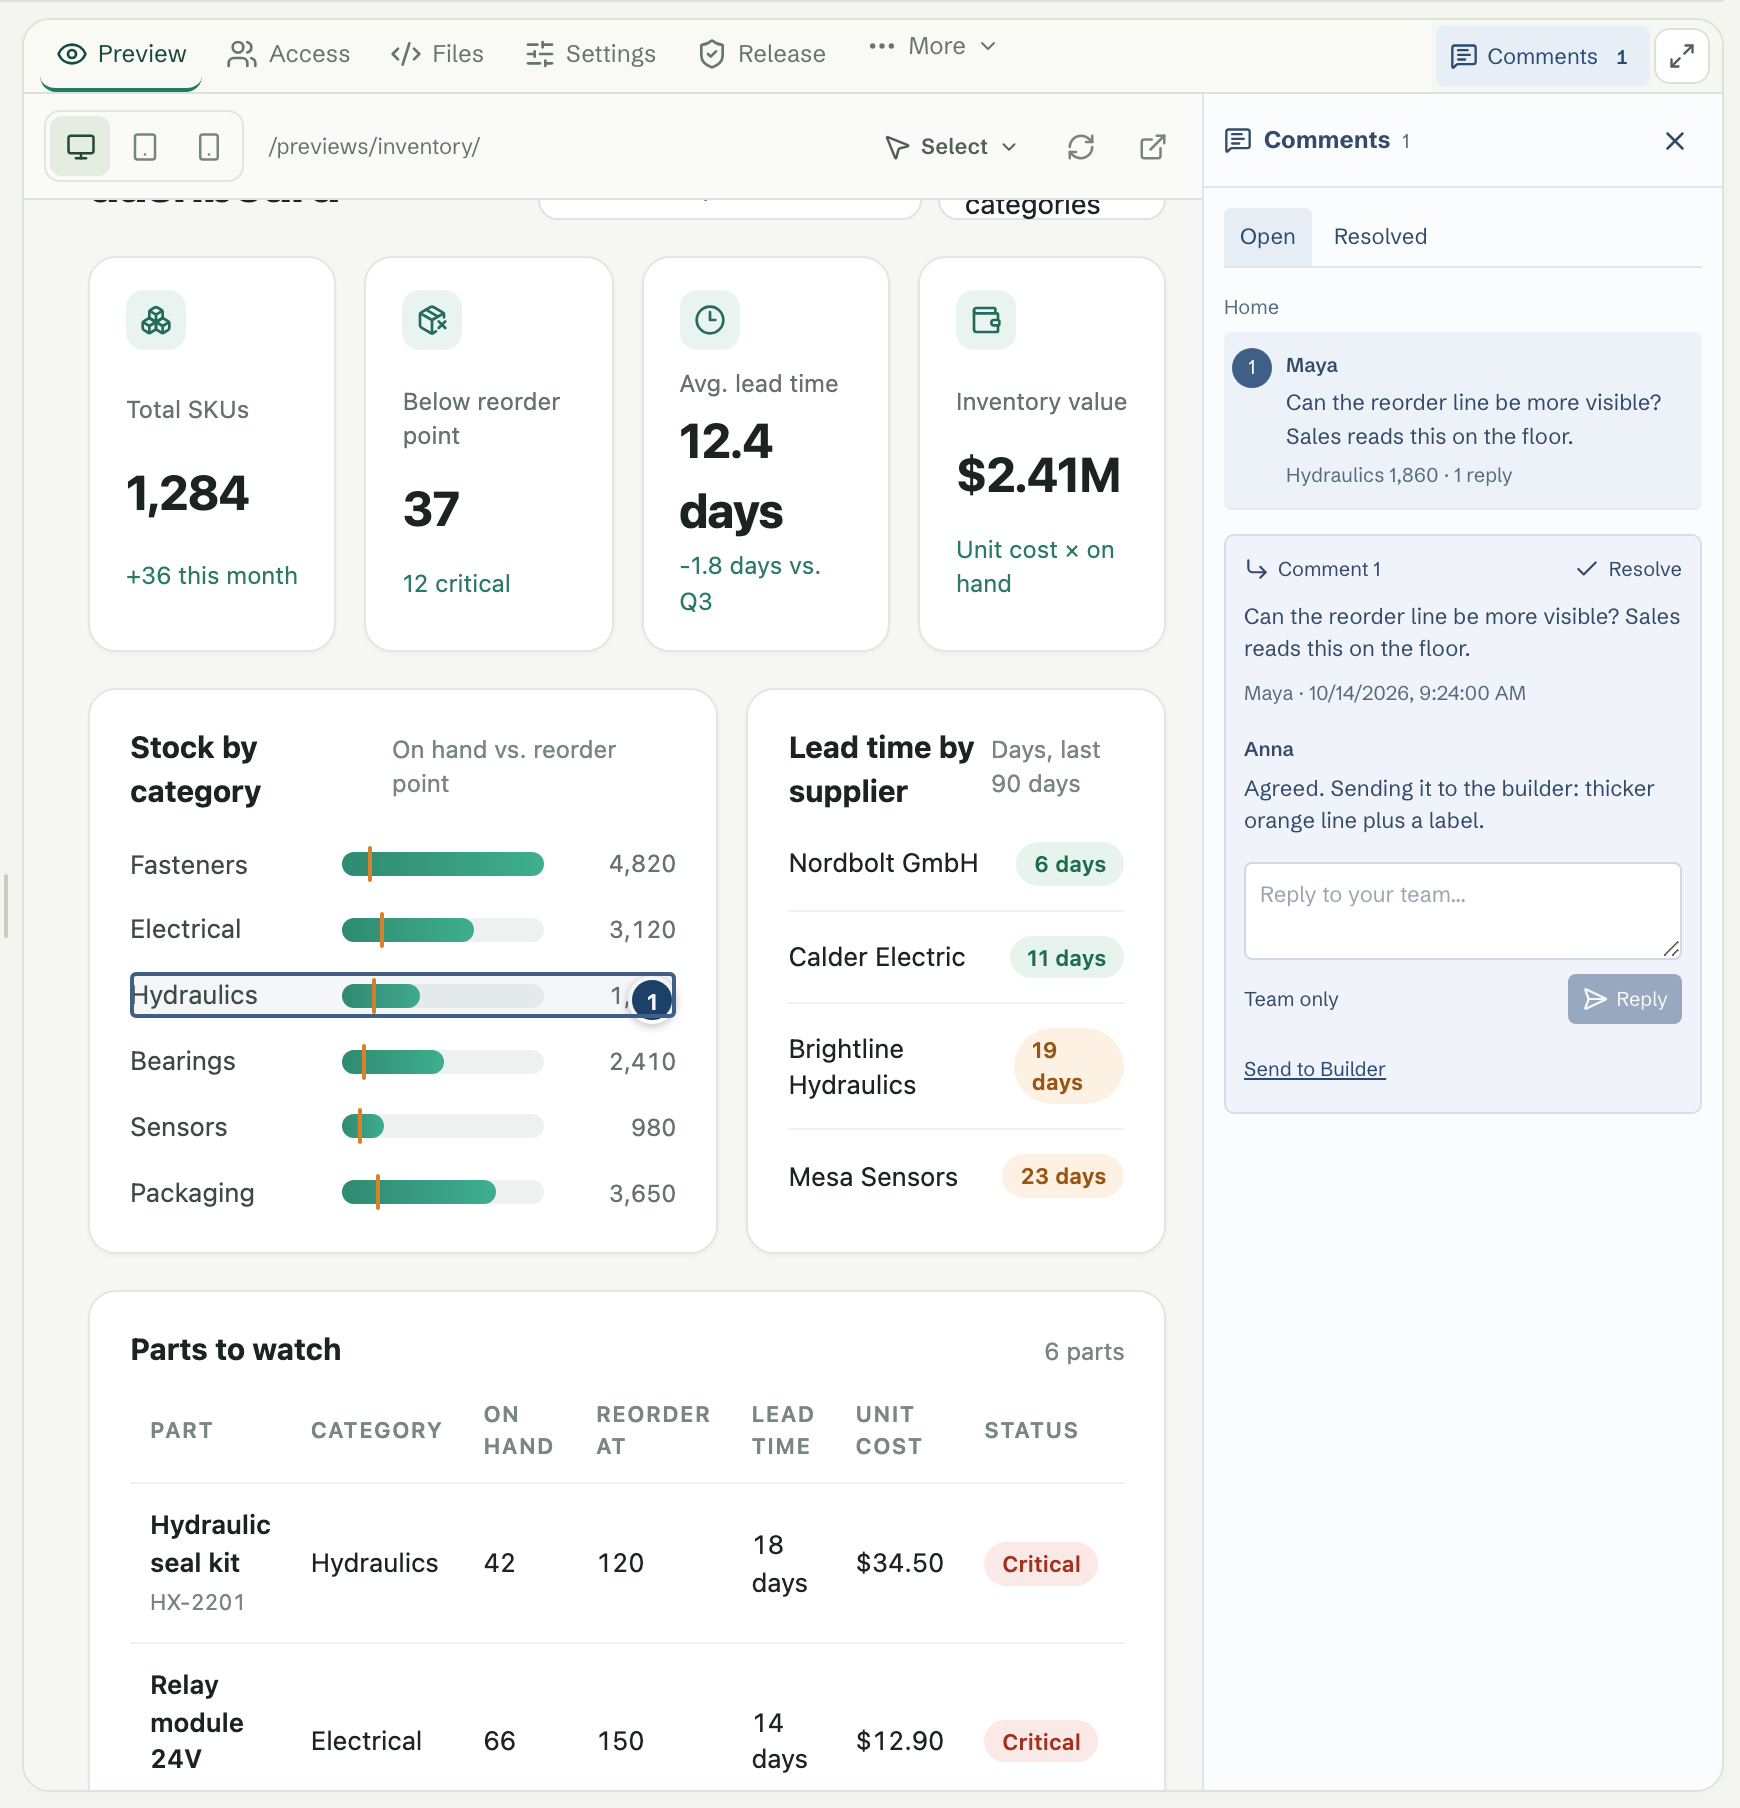The image size is (1740, 1808).
Task: Open the Release tab
Action: (762, 54)
